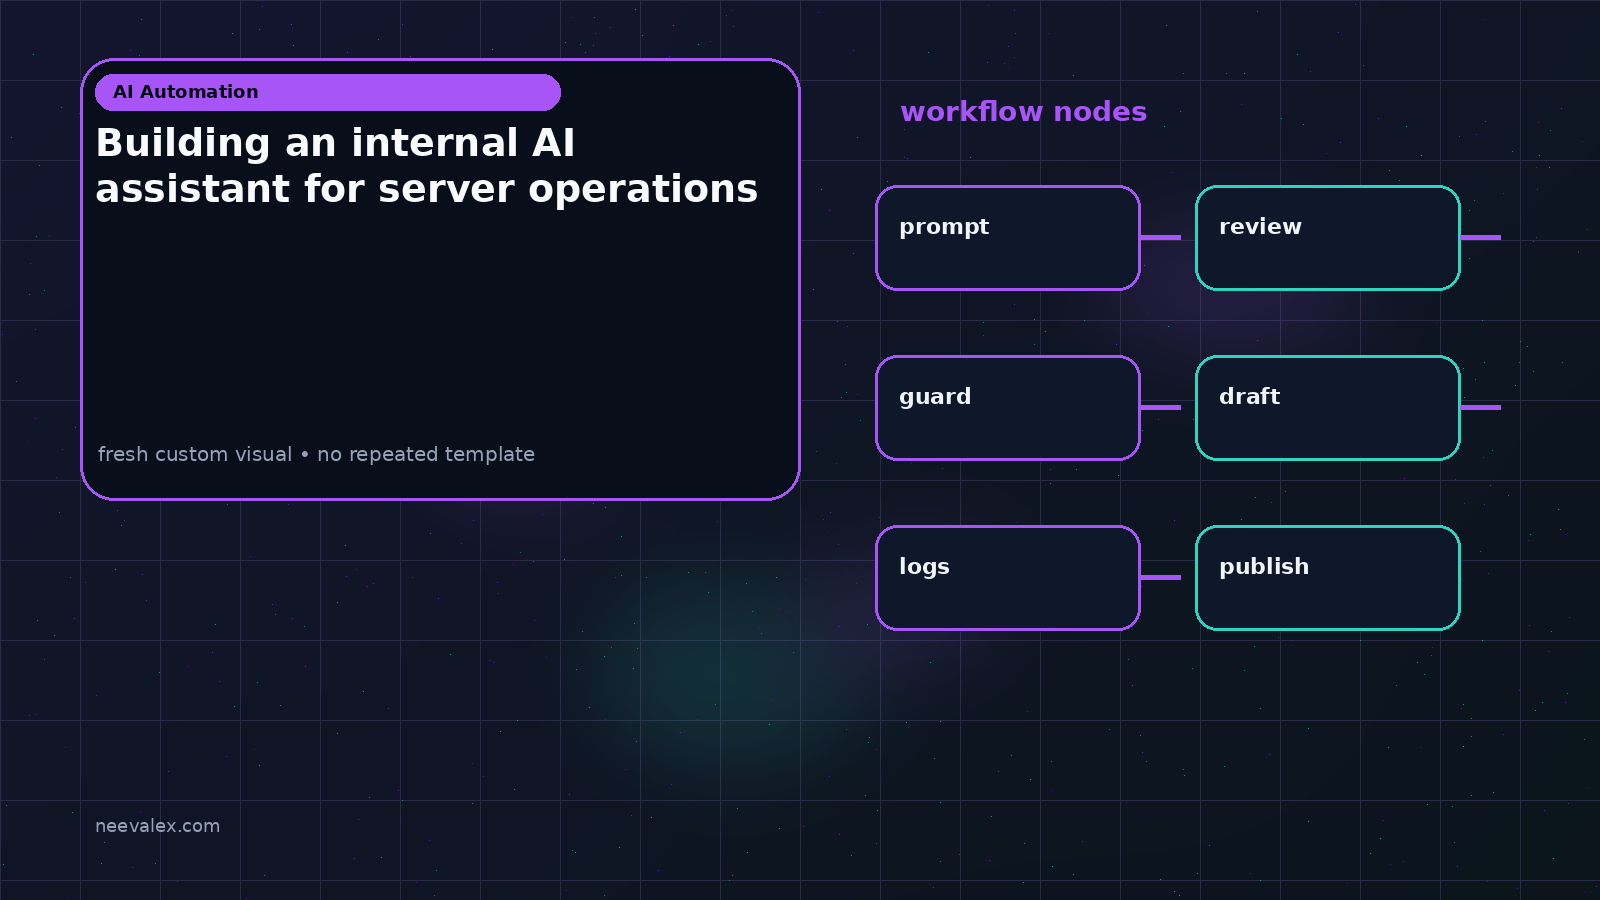This screenshot has width=1600, height=900.
Task: Click the 'Building an internal AI assistant' title
Action: click(427, 166)
